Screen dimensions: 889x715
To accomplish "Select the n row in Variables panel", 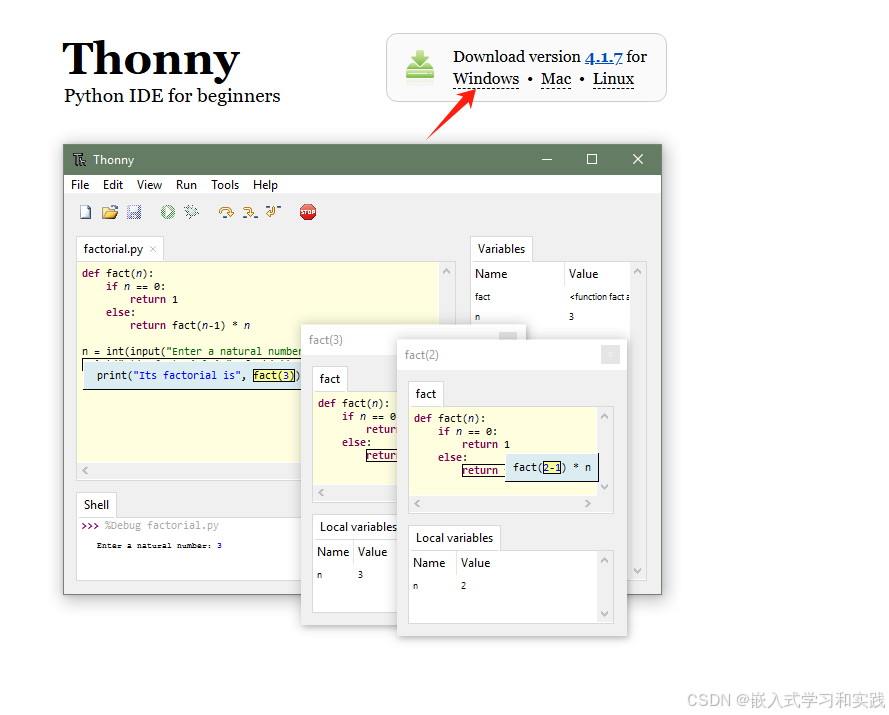I will pyautogui.click(x=551, y=317).
